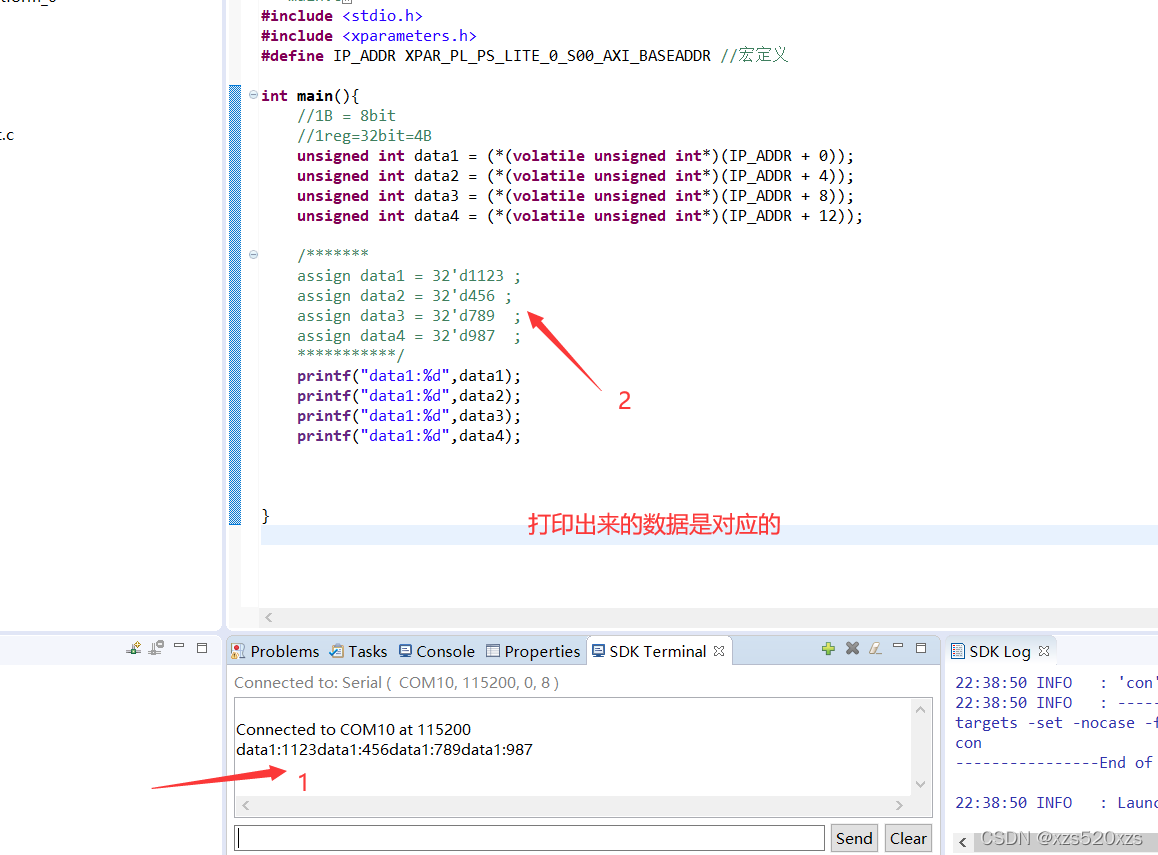
Task: Click the add target connection icon in left panel
Action: [x=134, y=648]
